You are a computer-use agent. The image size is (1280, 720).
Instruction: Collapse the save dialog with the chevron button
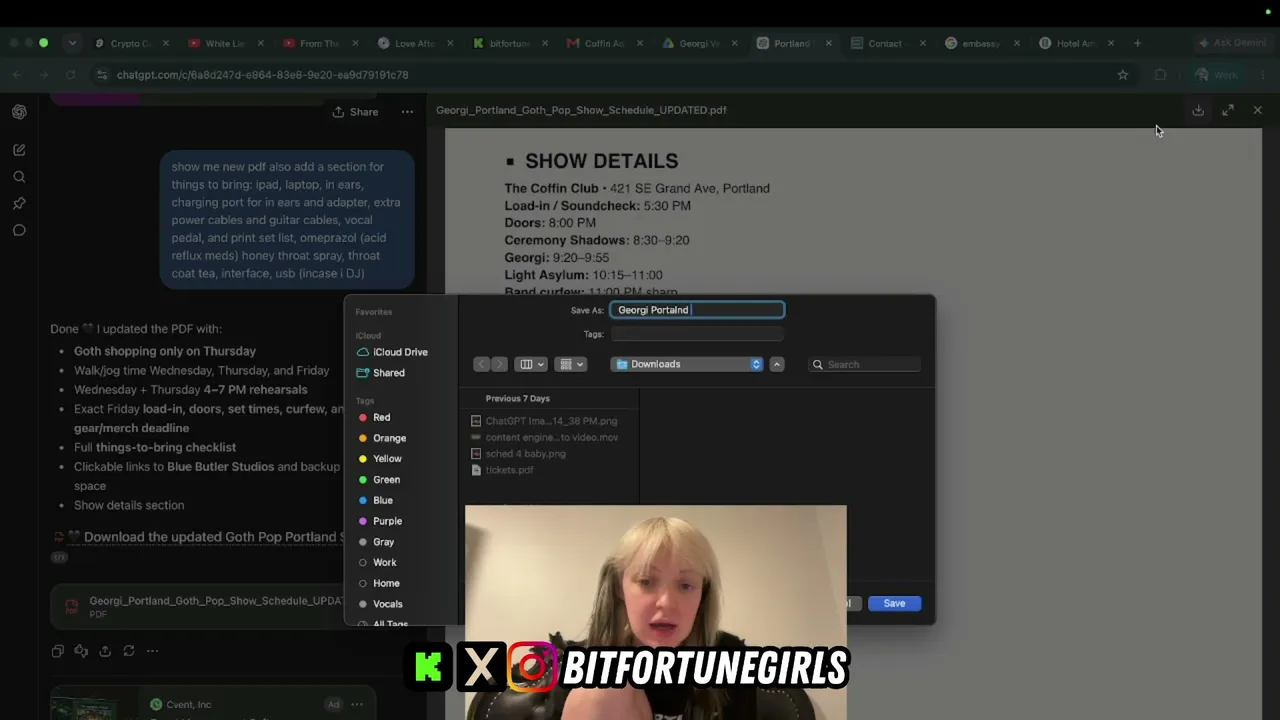point(776,364)
